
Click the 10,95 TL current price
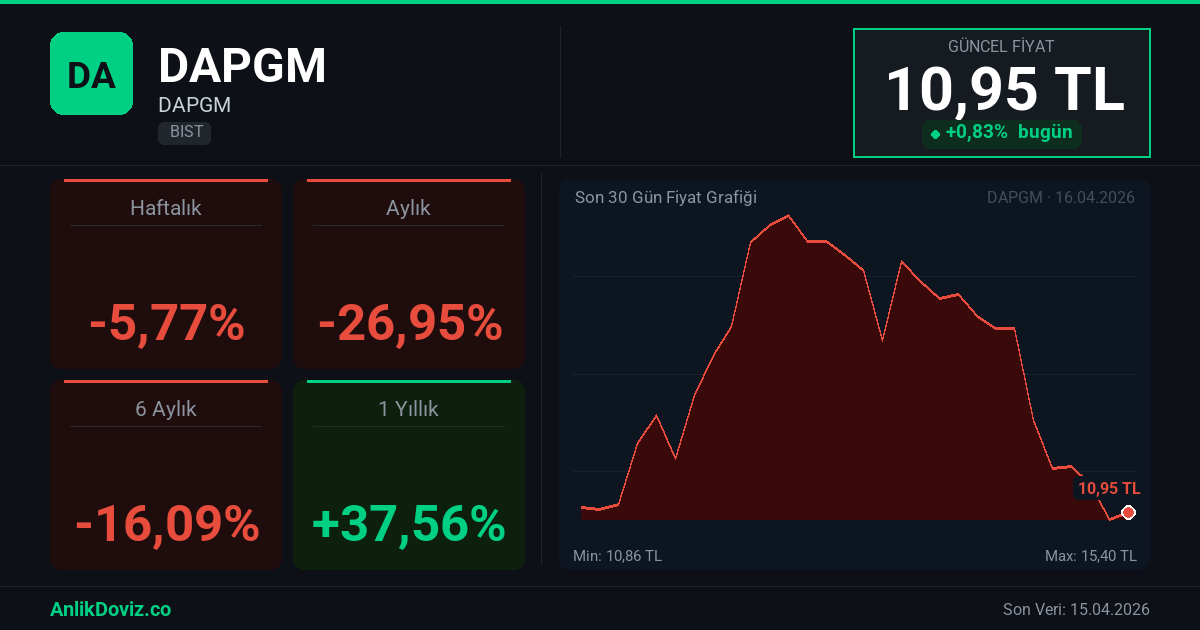(x=1004, y=89)
